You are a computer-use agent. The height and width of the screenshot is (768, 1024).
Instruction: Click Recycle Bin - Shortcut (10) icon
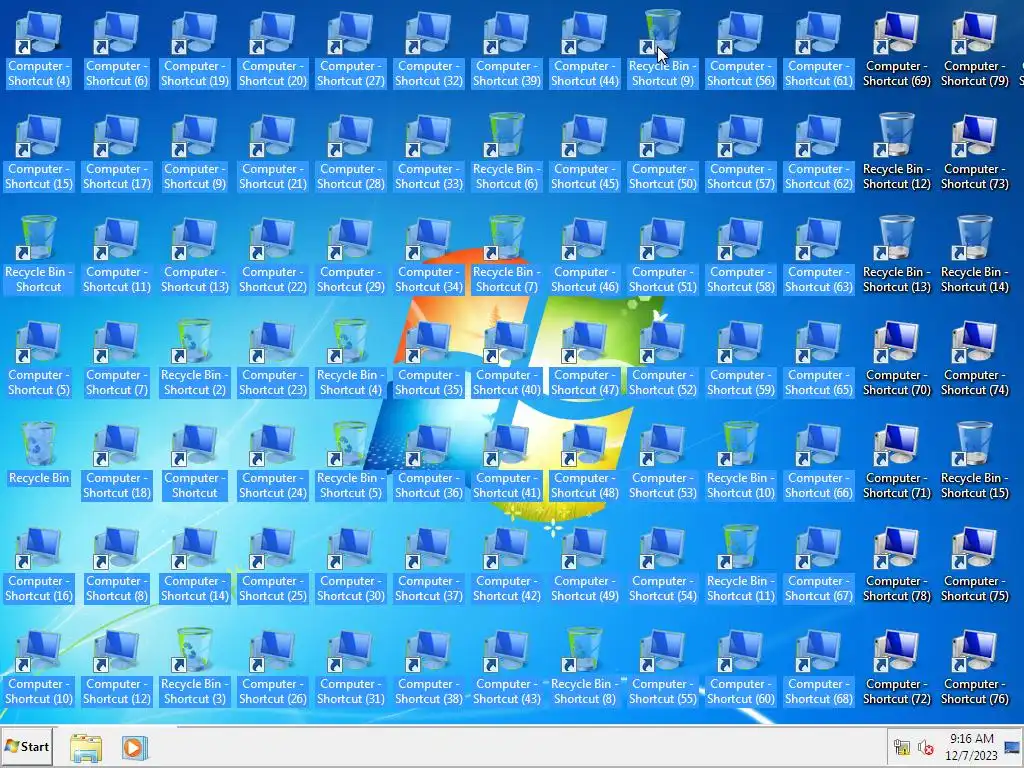click(x=741, y=462)
